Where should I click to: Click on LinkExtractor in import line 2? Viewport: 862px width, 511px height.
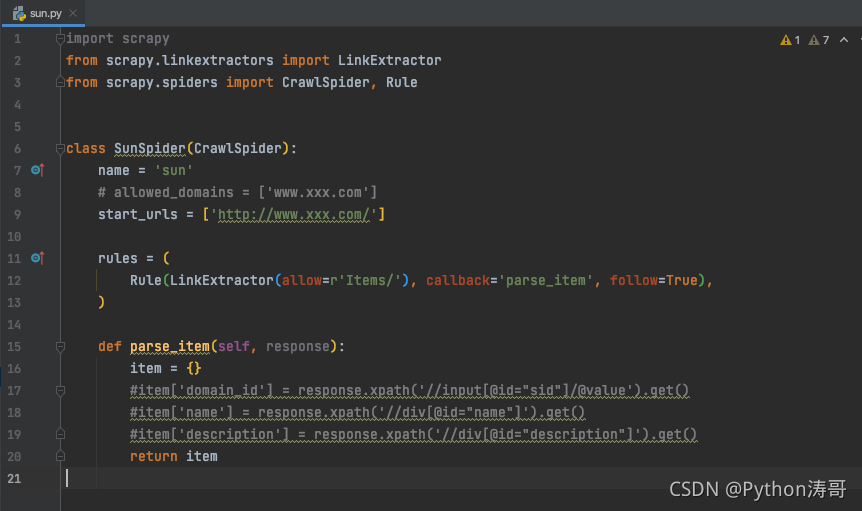click(x=389, y=60)
